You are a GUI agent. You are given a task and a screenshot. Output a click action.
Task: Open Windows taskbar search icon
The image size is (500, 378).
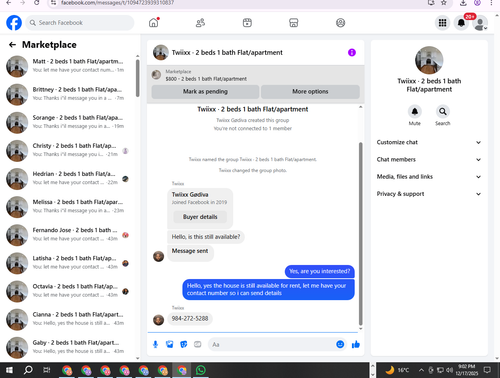[x=28, y=370]
